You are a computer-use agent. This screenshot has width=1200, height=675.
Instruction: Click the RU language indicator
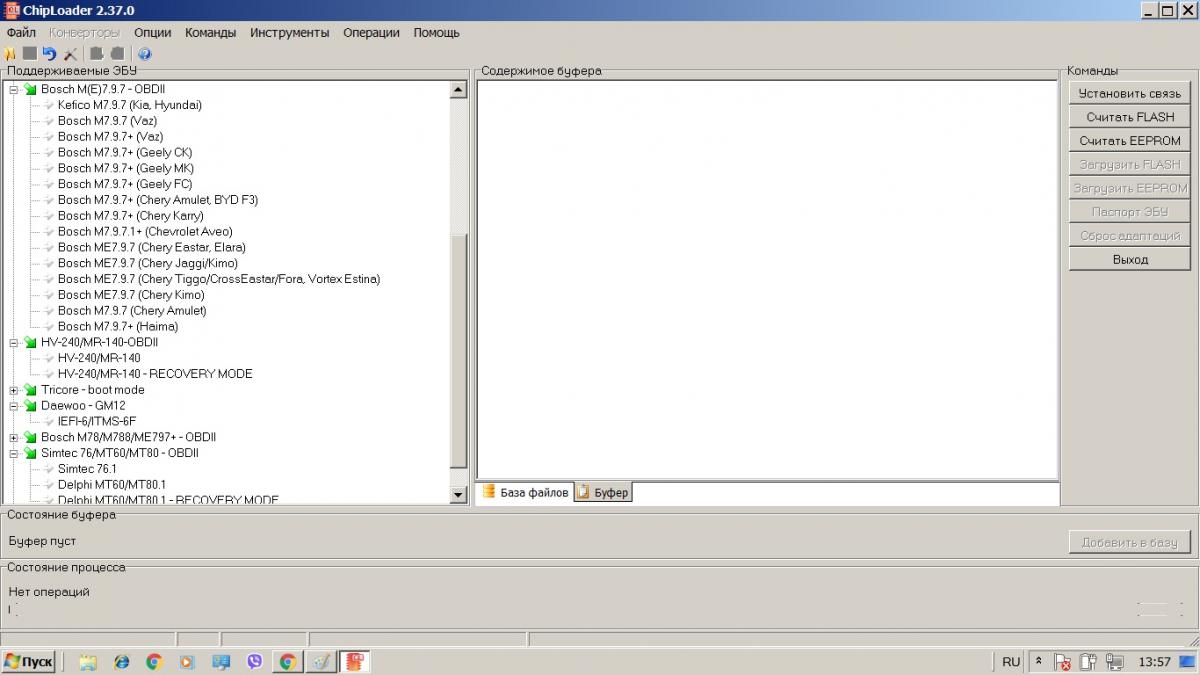pos(1011,662)
